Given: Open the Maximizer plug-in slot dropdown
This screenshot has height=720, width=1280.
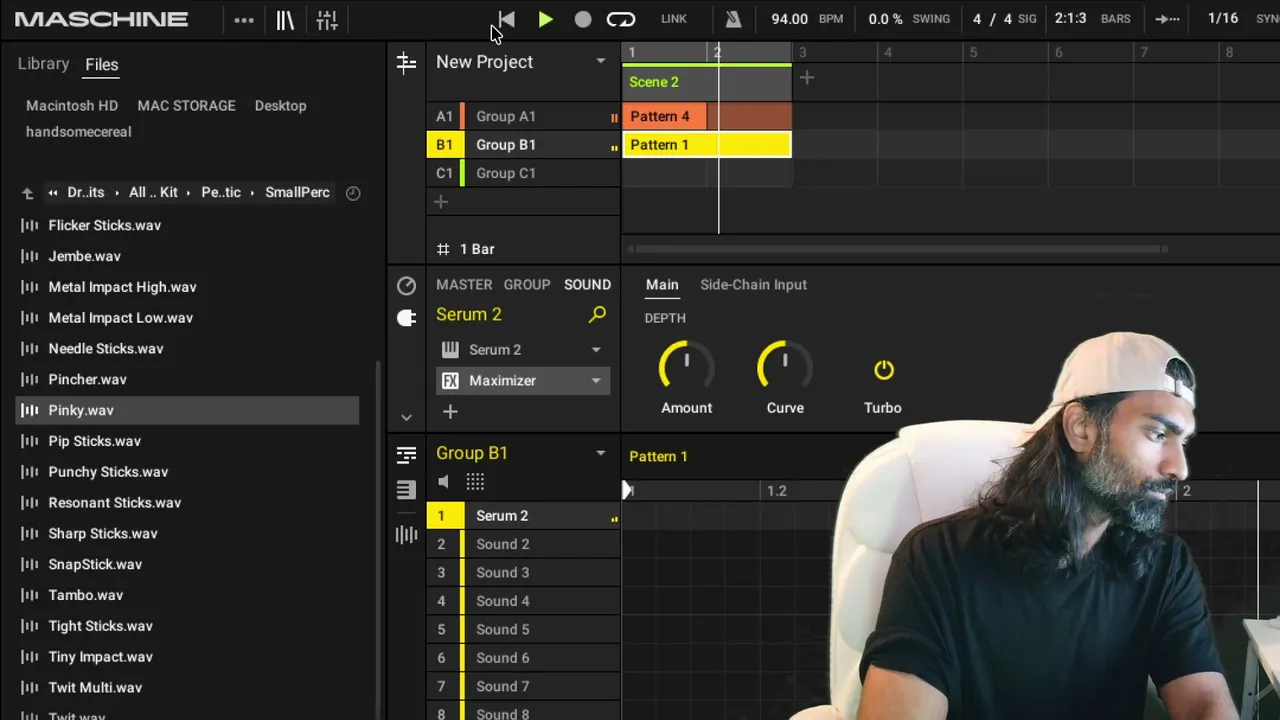Looking at the screenshot, I should tap(596, 381).
